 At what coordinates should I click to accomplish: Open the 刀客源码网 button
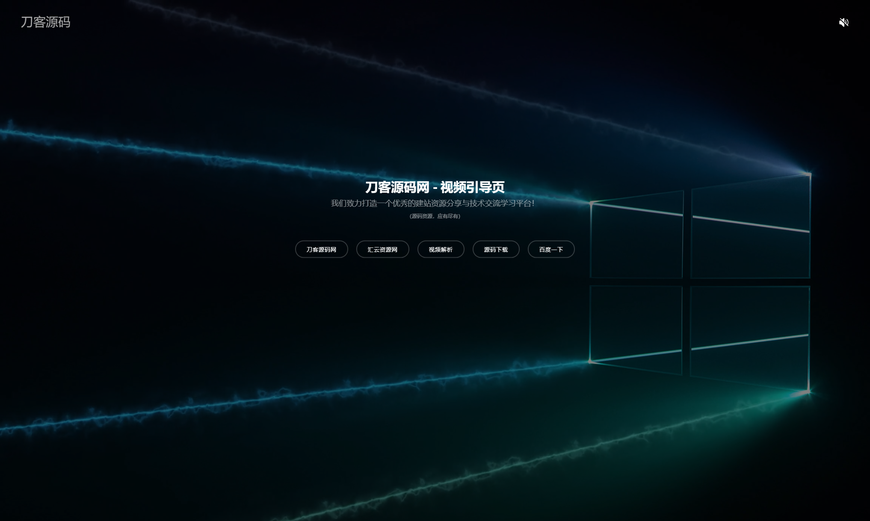[x=321, y=249]
